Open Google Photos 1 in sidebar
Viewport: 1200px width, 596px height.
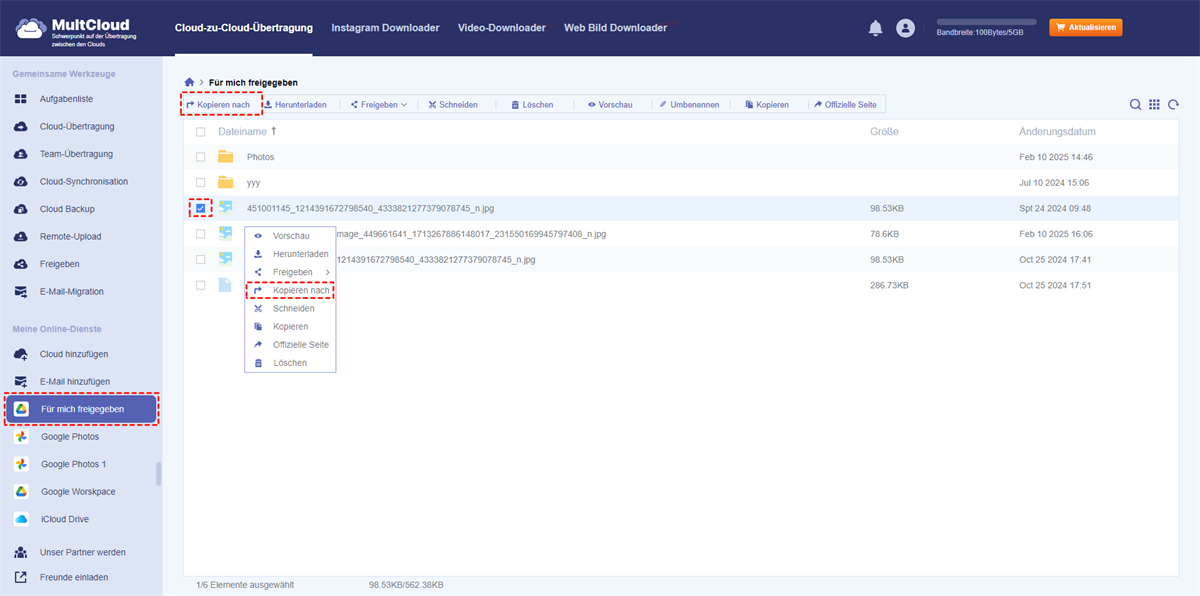[73, 464]
